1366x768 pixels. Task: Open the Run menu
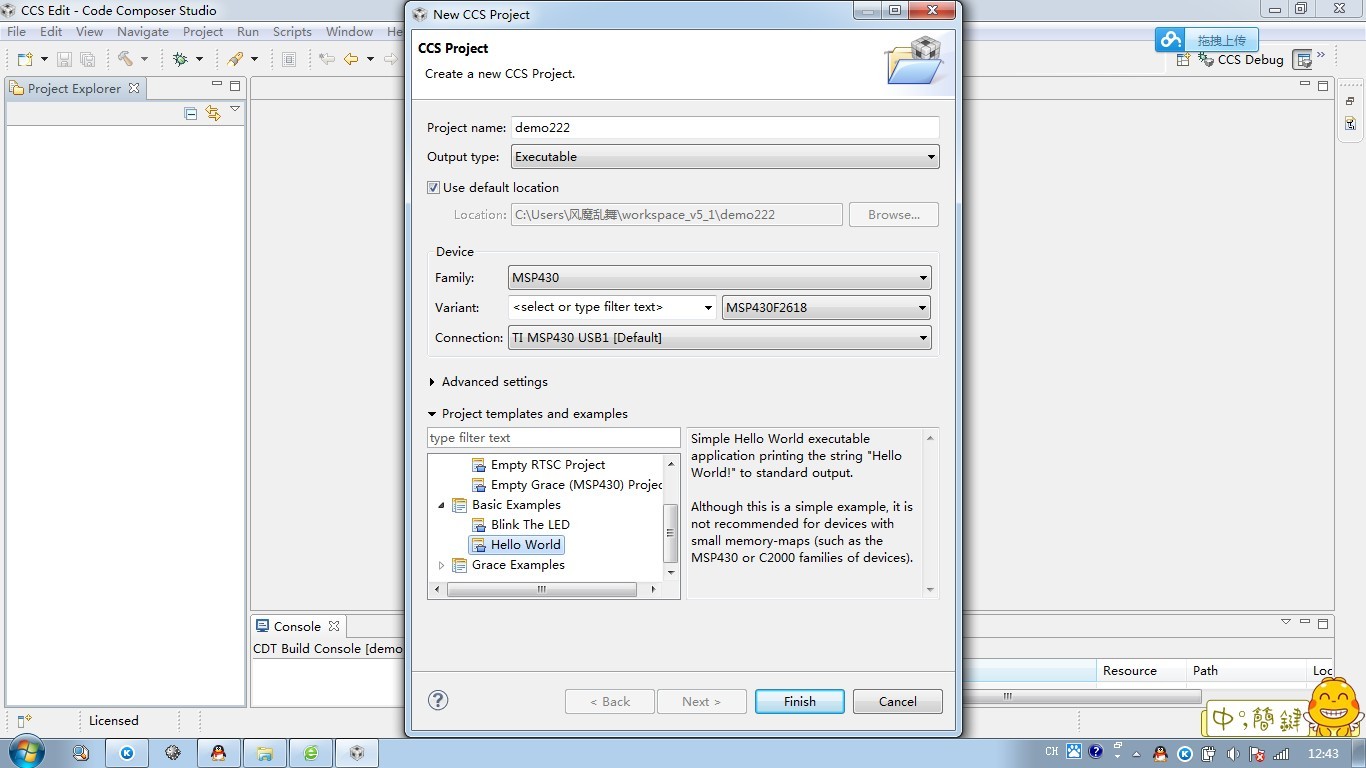(248, 32)
